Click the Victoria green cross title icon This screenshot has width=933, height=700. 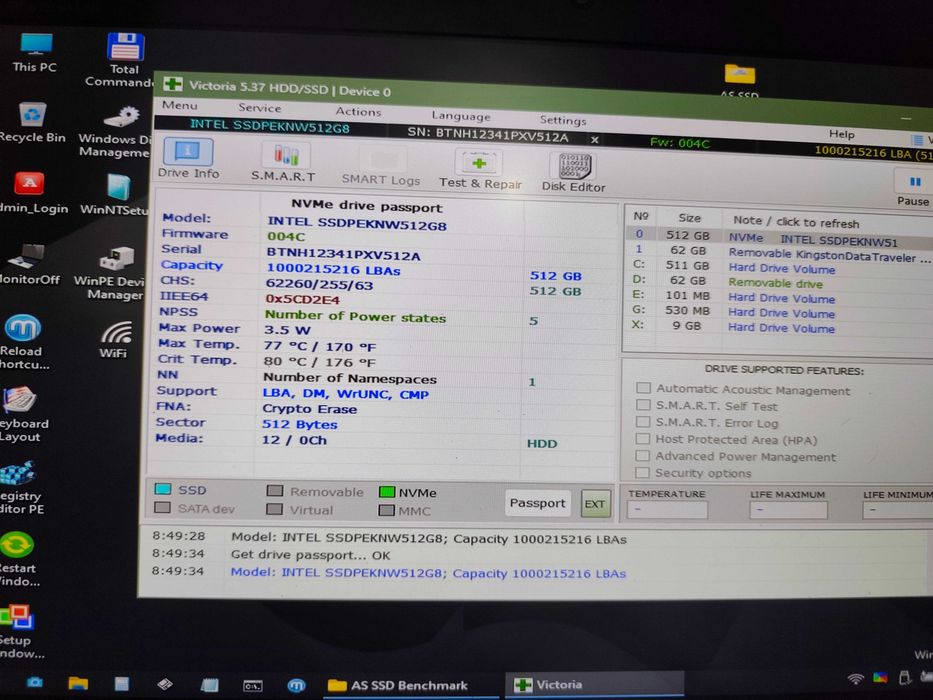click(x=173, y=83)
